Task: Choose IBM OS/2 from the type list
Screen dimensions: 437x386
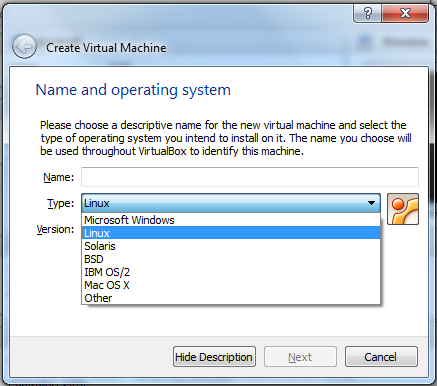Action: click(x=231, y=272)
